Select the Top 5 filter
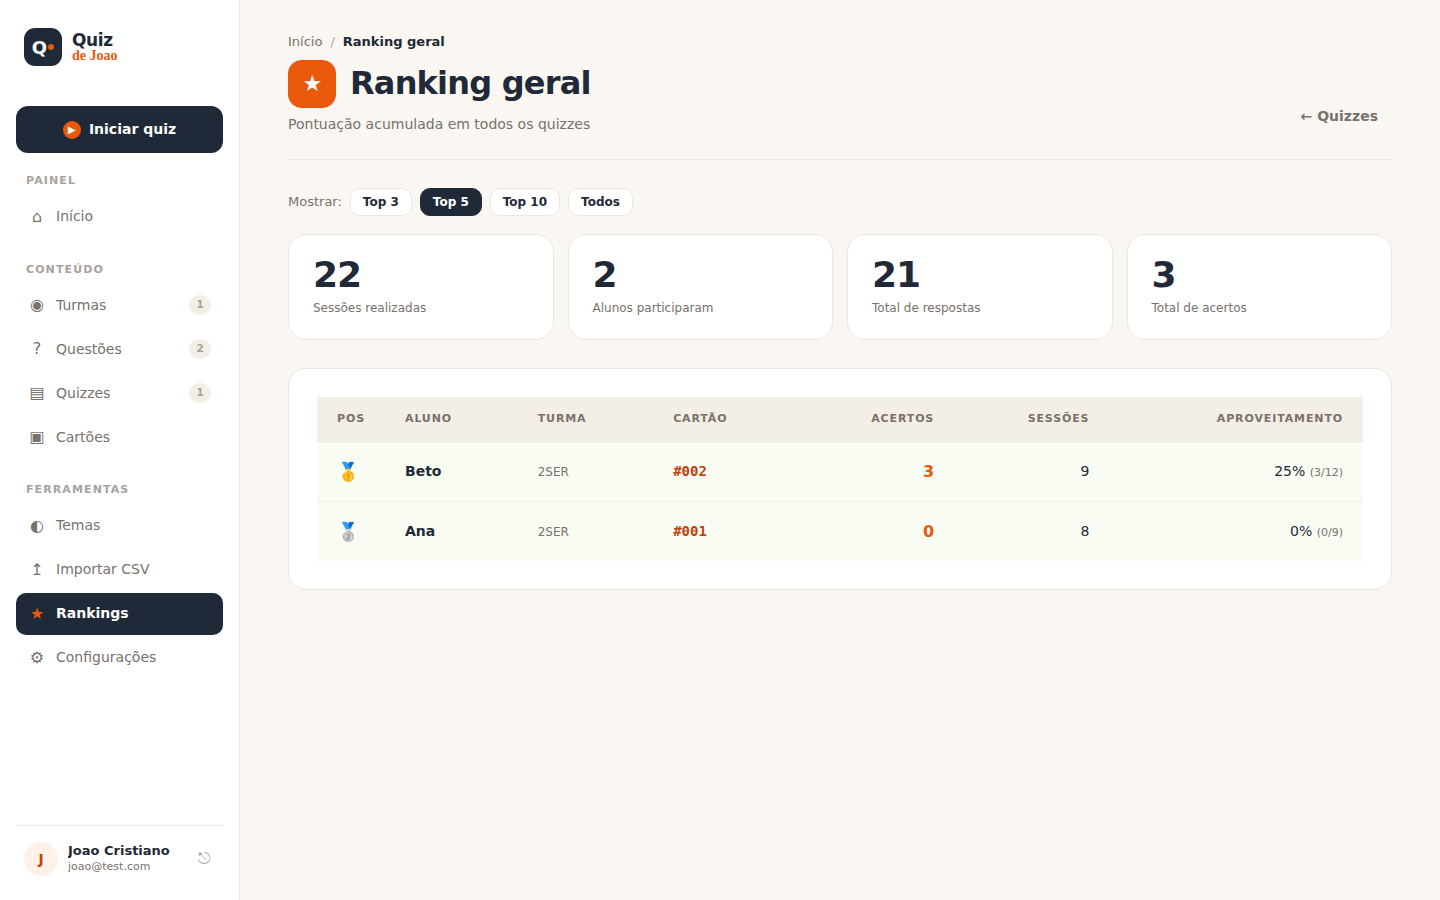 coord(451,202)
